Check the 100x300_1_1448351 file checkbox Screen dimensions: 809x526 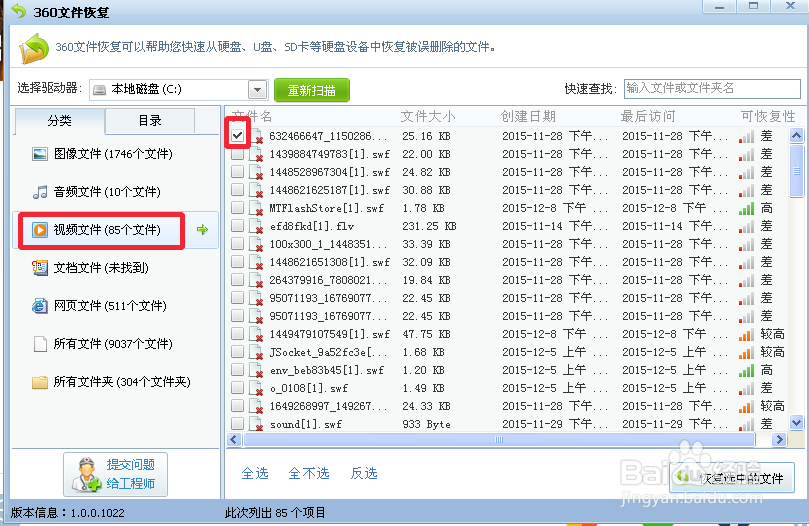point(237,244)
